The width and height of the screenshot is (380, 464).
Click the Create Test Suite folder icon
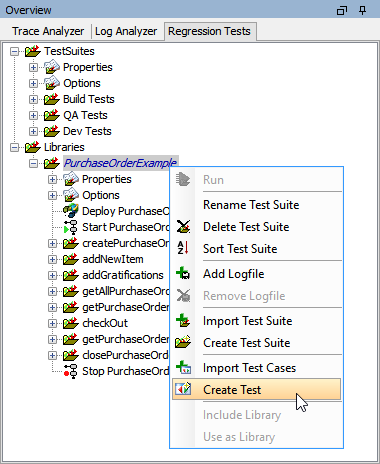[183, 342]
